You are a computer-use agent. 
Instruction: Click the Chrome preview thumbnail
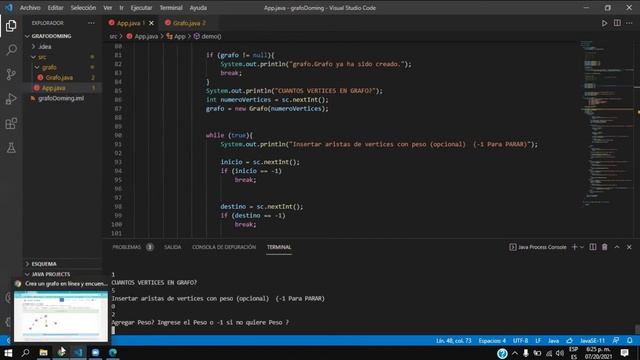(61, 316)
